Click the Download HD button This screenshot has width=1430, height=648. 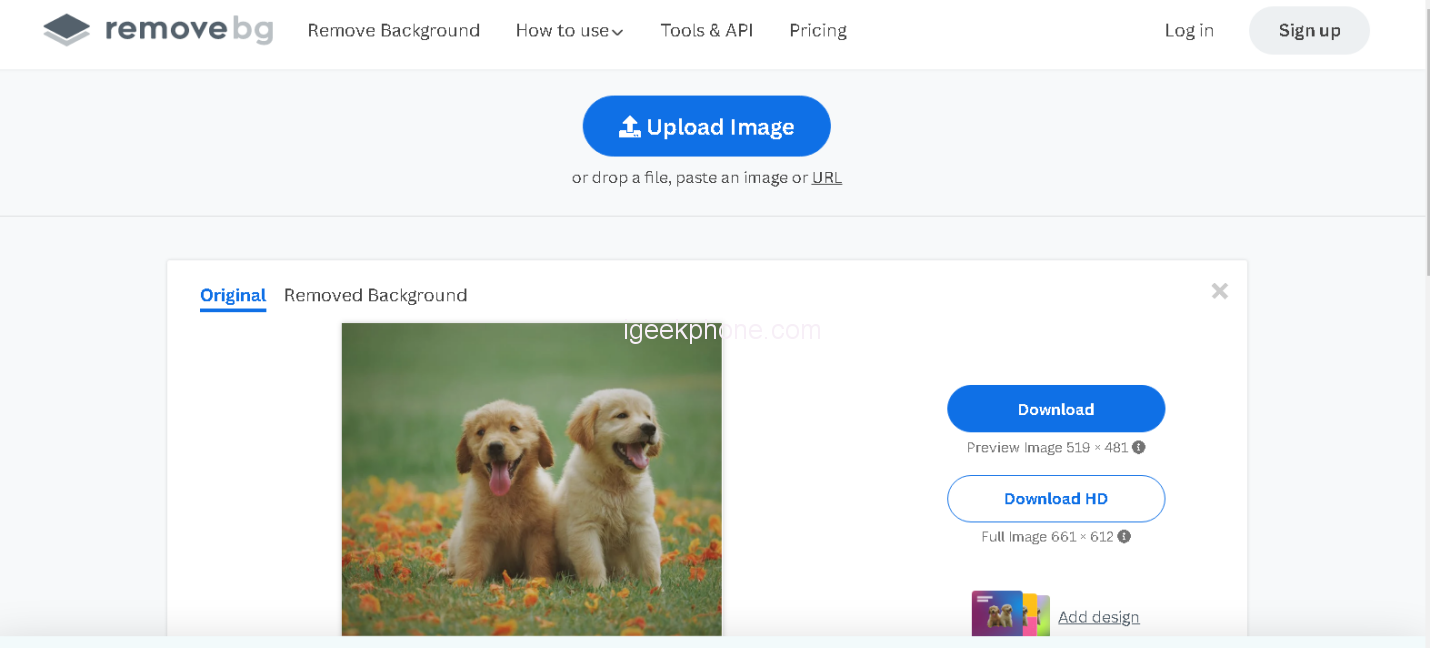[1056, 499]
